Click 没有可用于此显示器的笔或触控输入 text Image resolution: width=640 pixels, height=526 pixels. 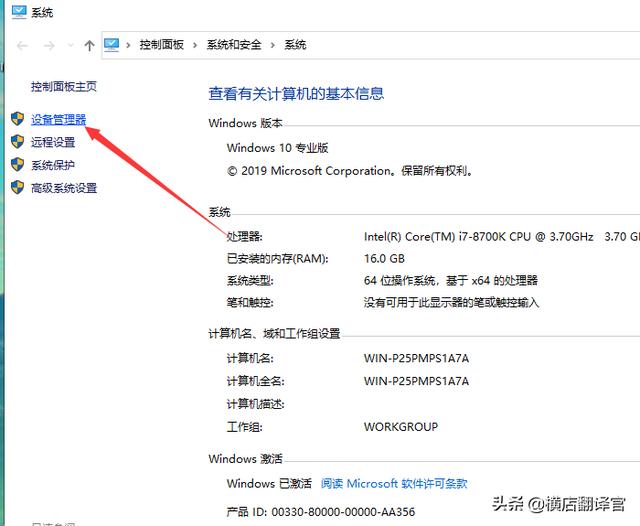(x=451, y=303)
